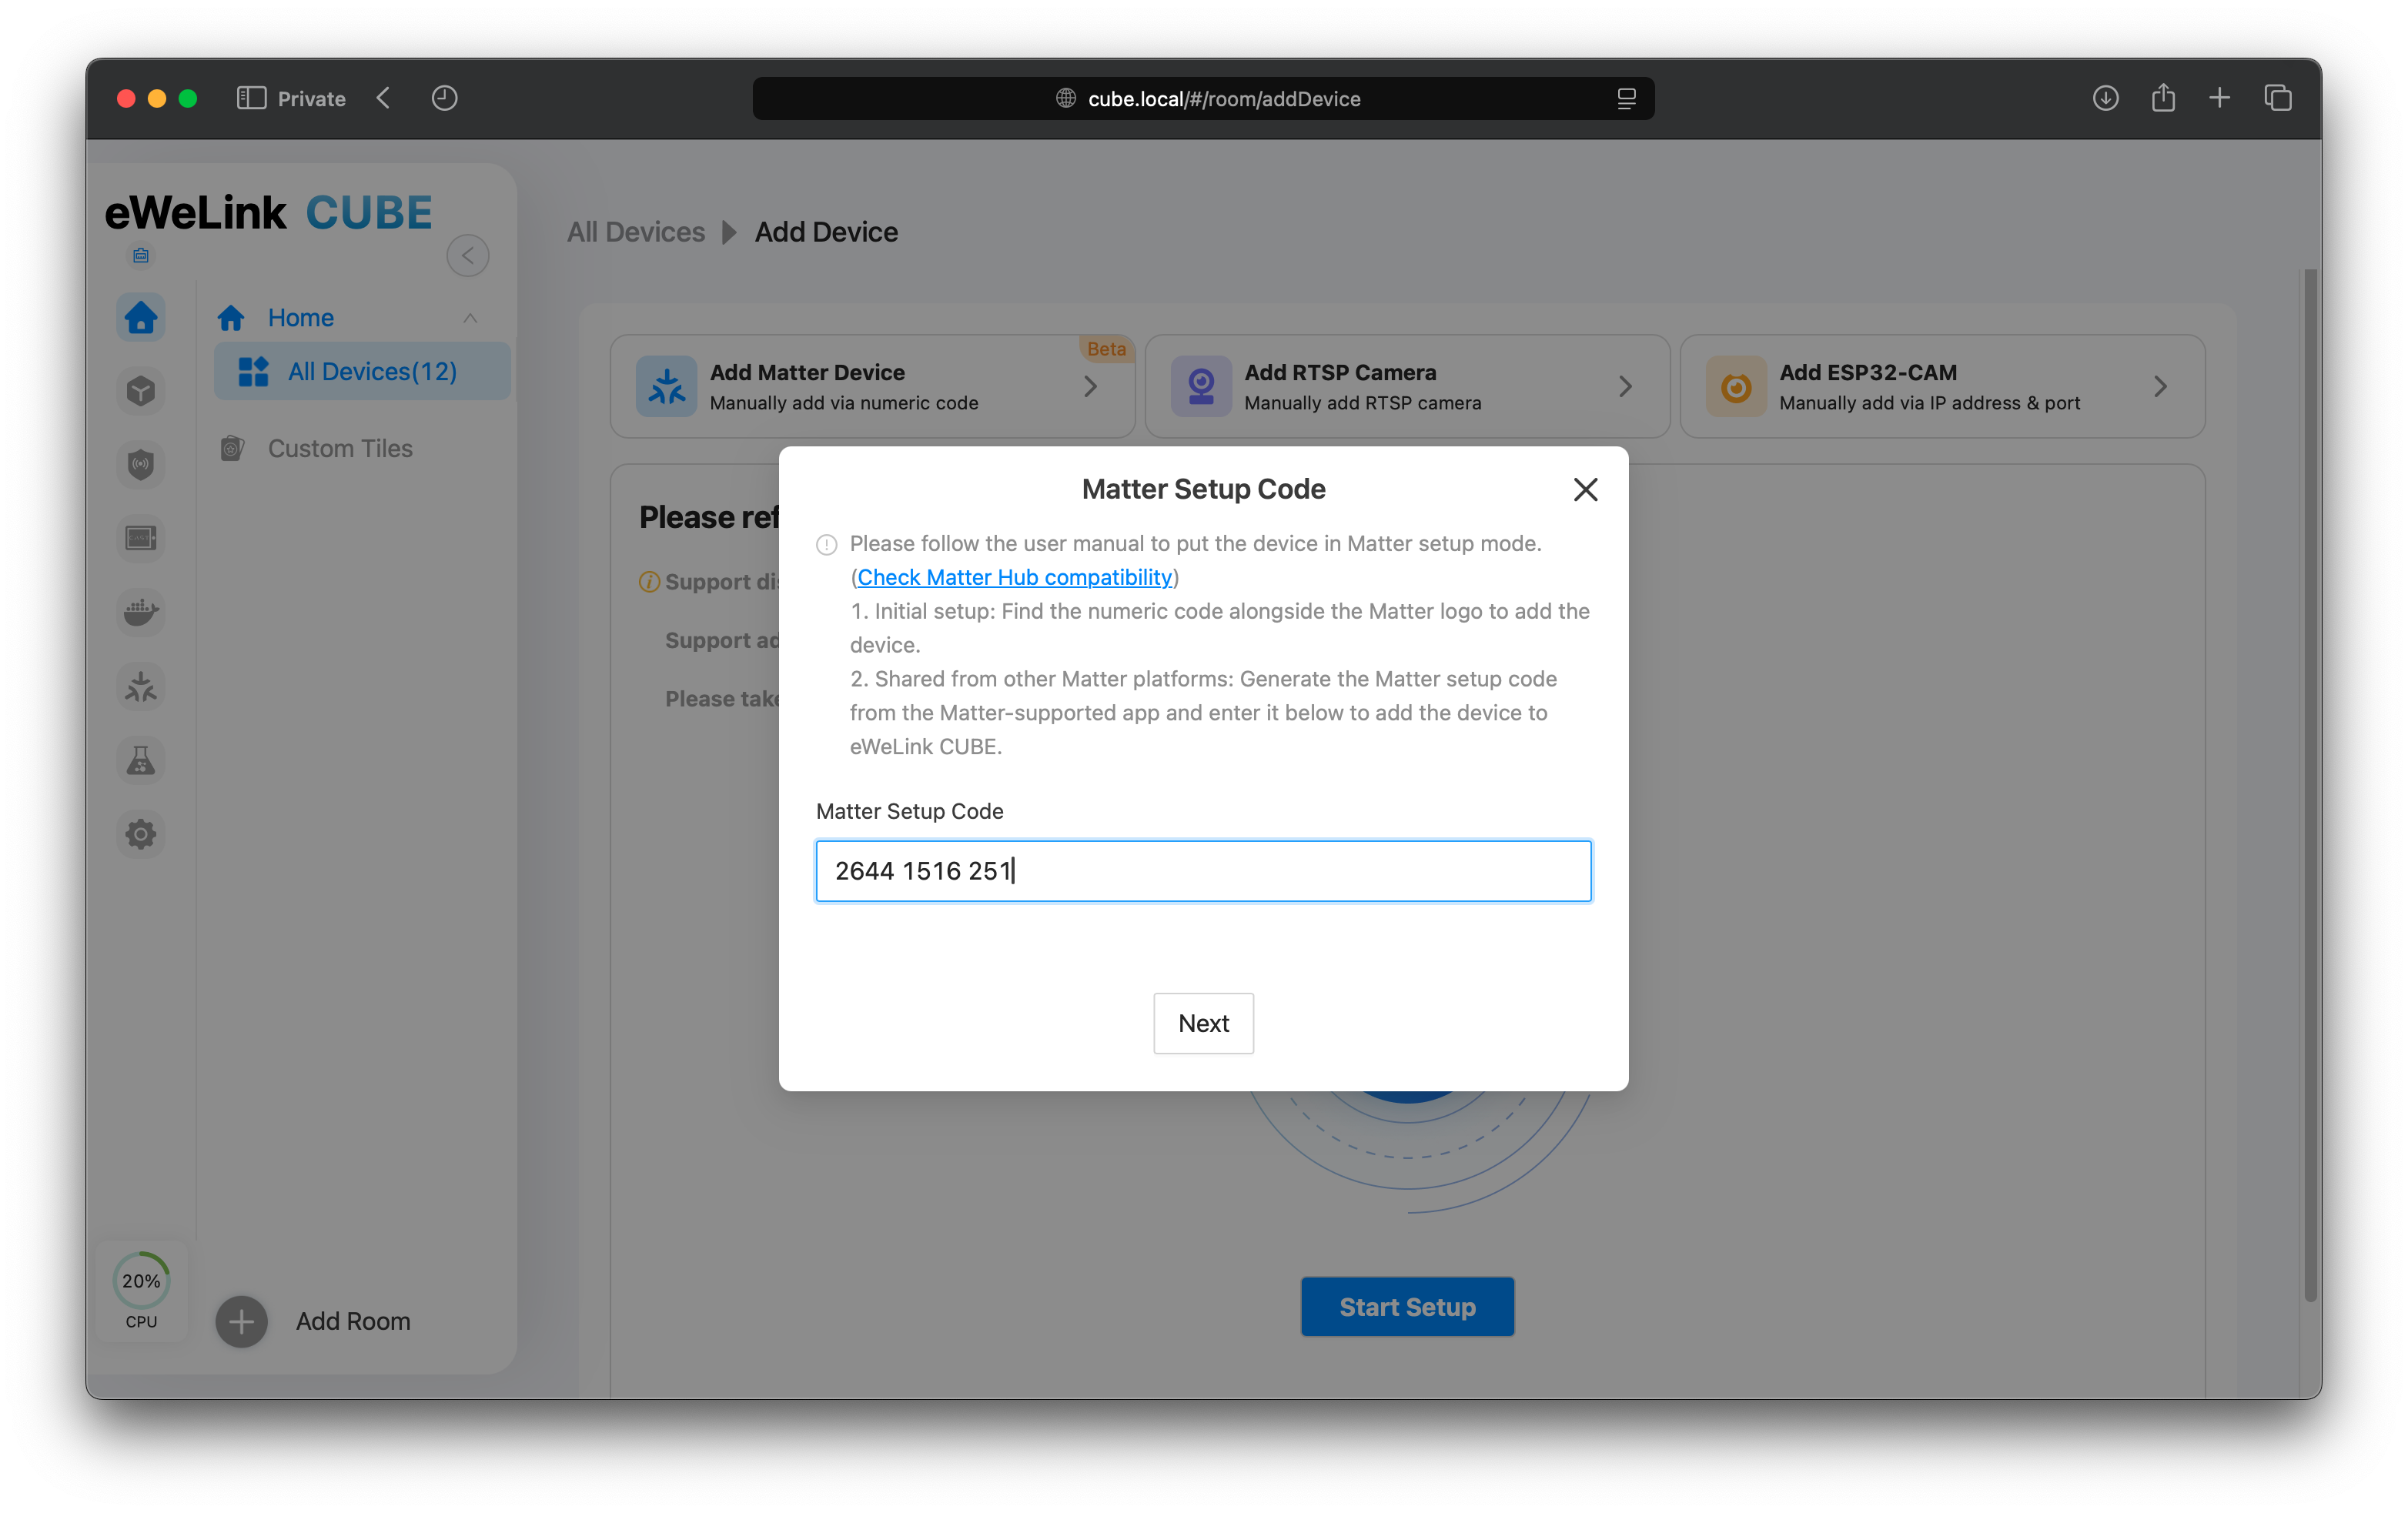The width and height of the screenshot is (2408, 1513).
Task: Click the 20% CPU usage gauge
Action: (141, 1281)
